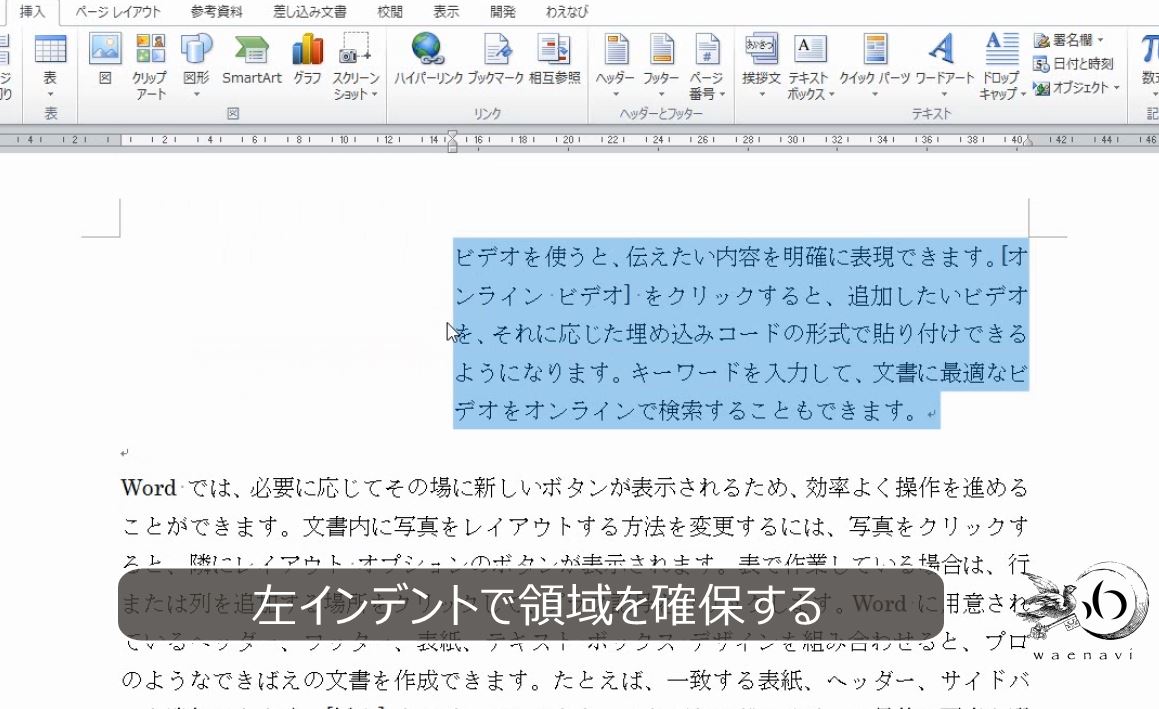This screenshot has height=709, width=1159.
Task: Open クイックパーツ (Quick Parts)
Action: tap(874, 65)
